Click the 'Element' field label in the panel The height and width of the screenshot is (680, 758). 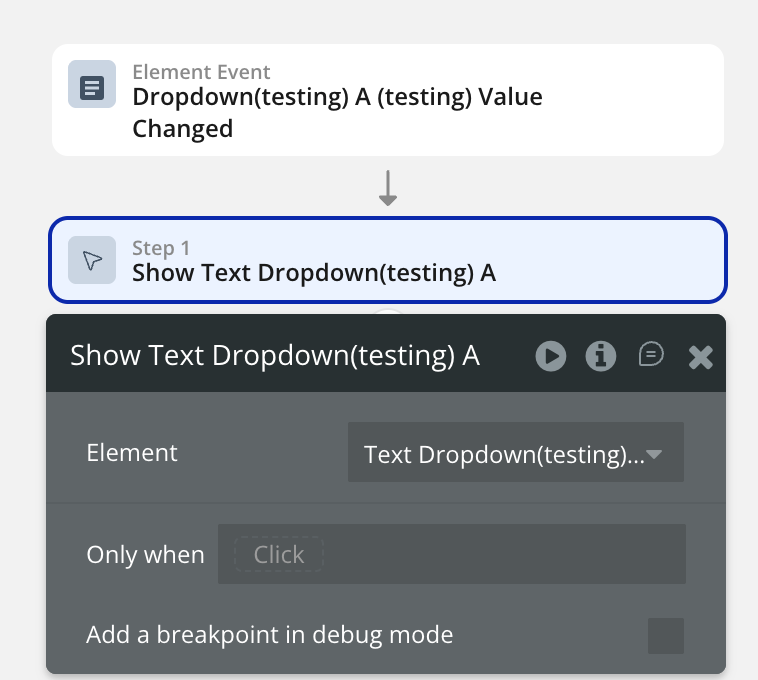pyautogui.click(x=132, y=453)
